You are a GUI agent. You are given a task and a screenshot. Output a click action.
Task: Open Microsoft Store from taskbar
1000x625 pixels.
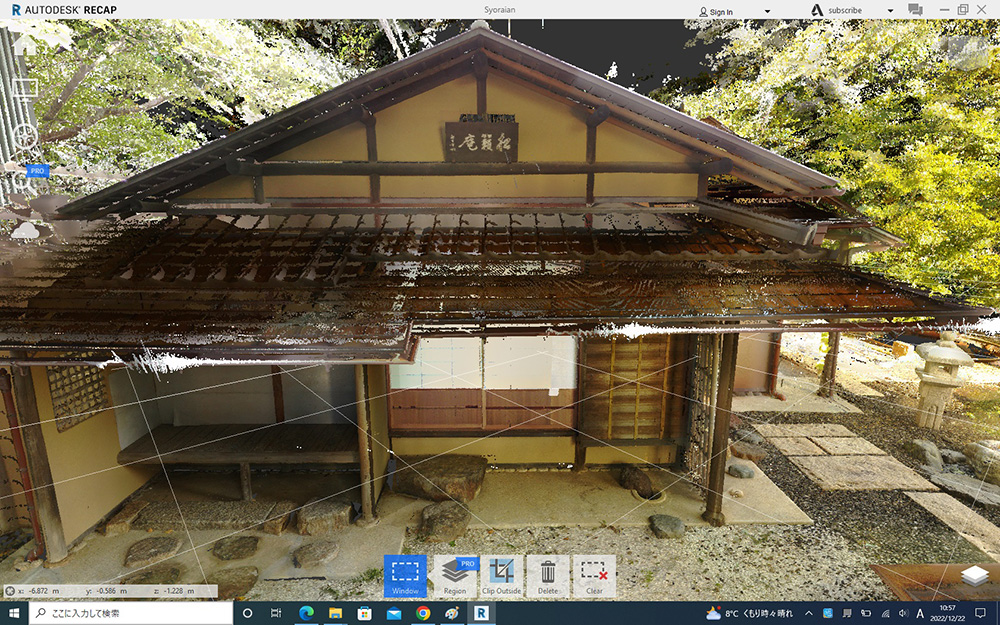pyautogui.click(x=365, y=613)
